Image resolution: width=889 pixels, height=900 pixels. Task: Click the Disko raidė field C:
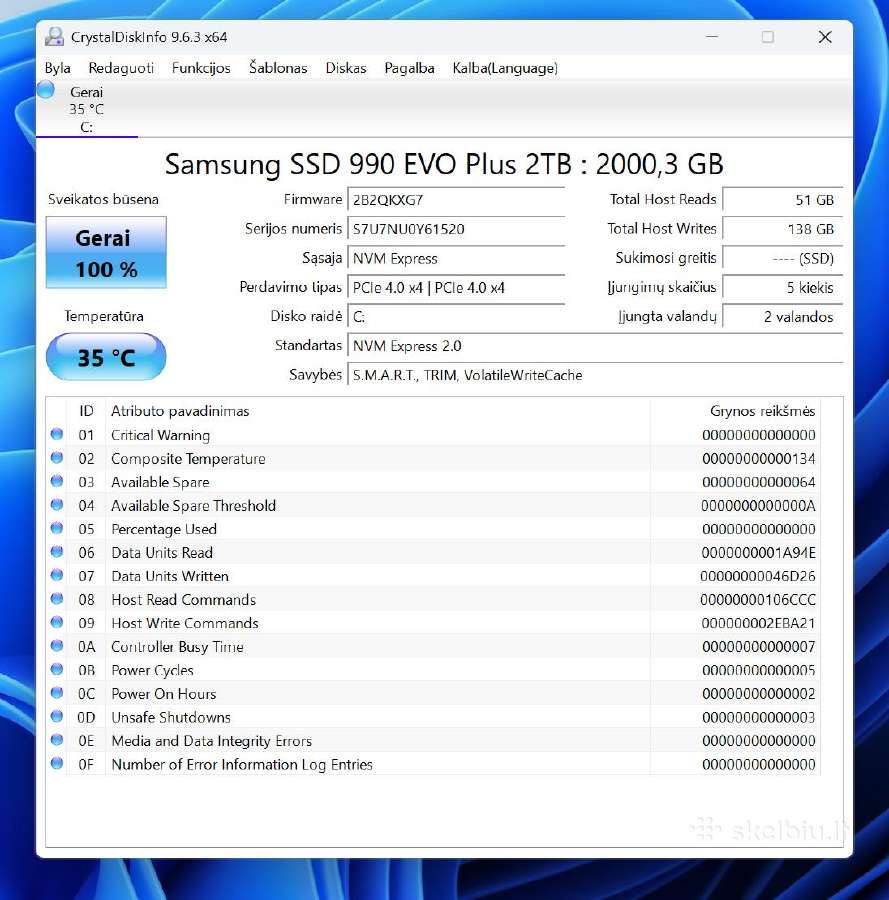pos(456,317)
